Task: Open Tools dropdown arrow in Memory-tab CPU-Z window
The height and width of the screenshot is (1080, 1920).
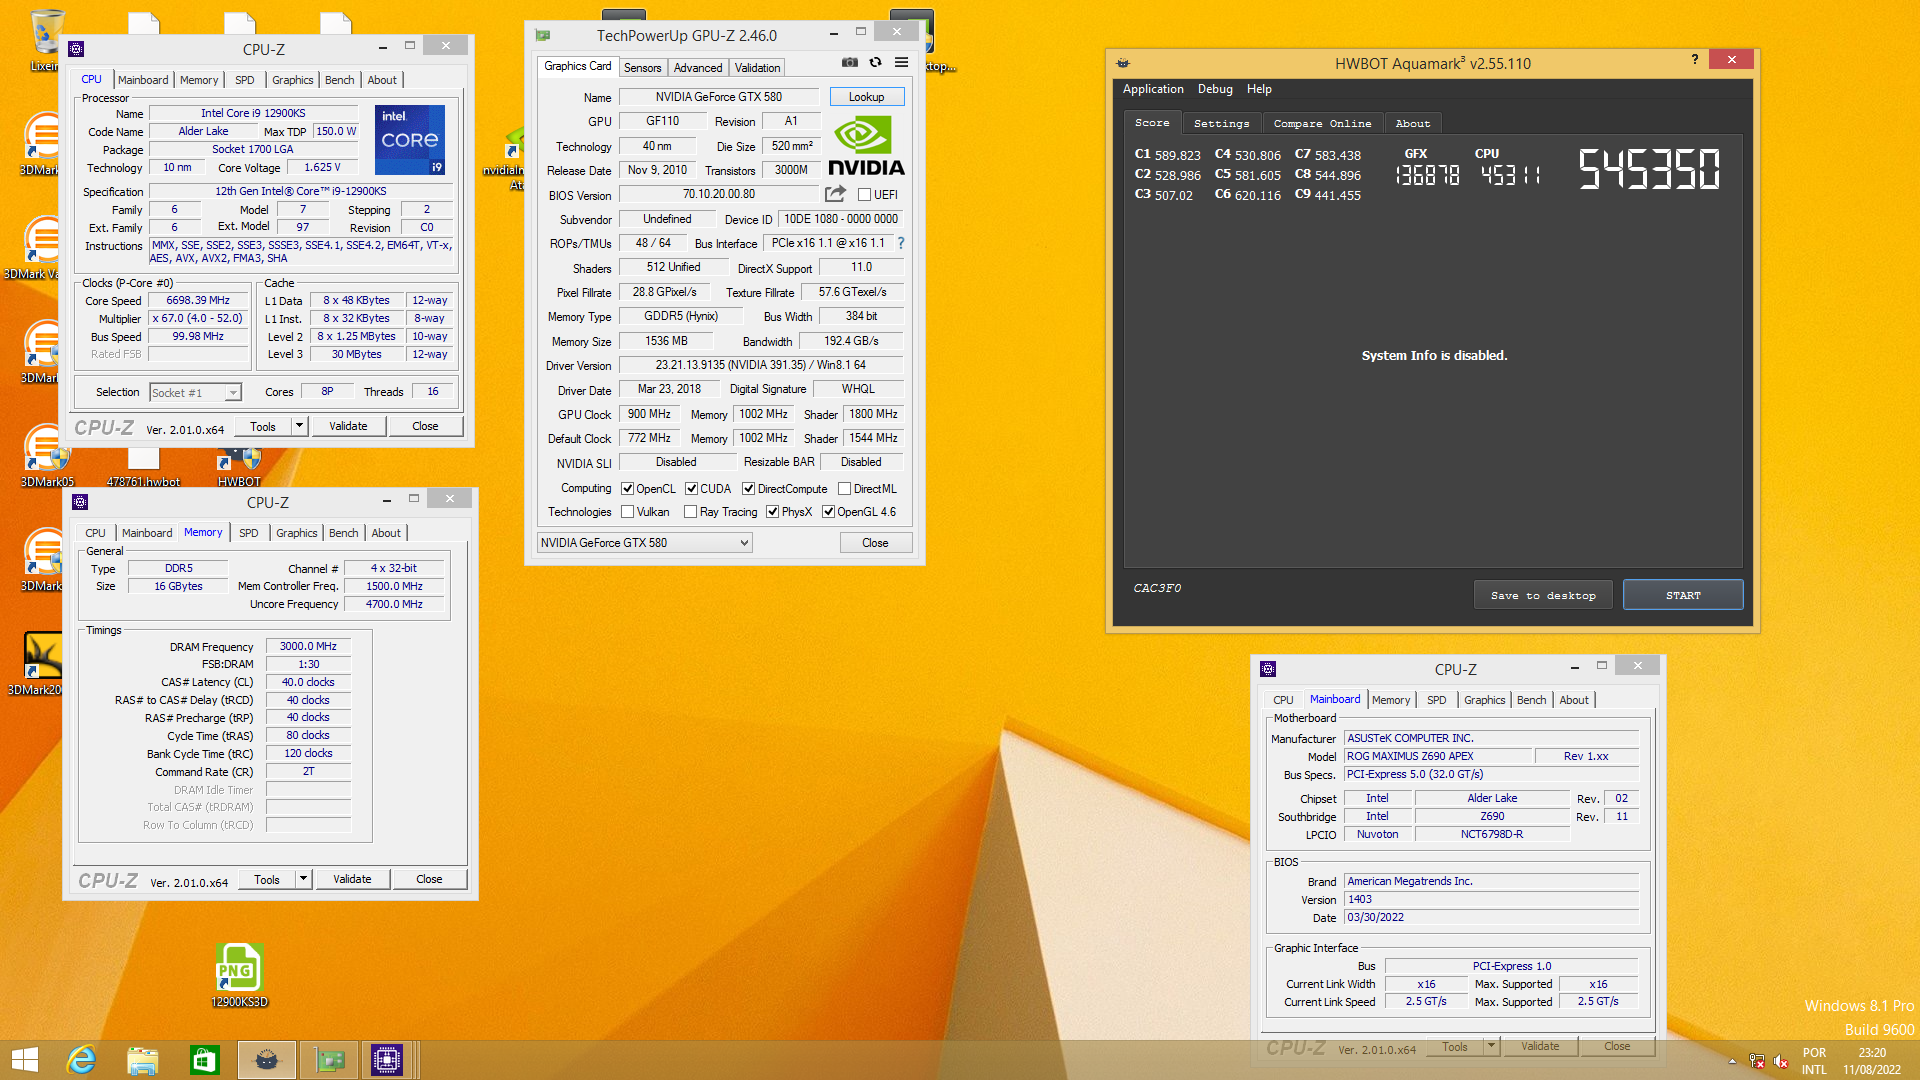Action: tap(303, 879)
